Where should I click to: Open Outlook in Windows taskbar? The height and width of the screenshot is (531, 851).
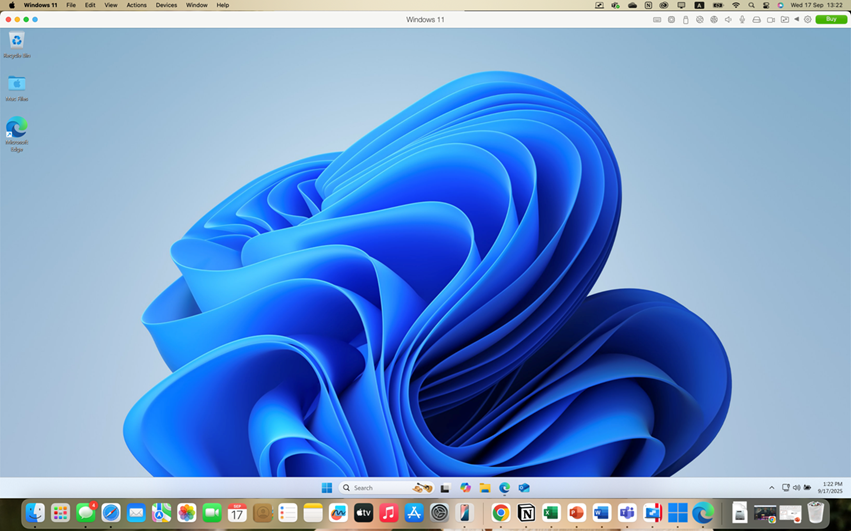[x=524, y=488]
